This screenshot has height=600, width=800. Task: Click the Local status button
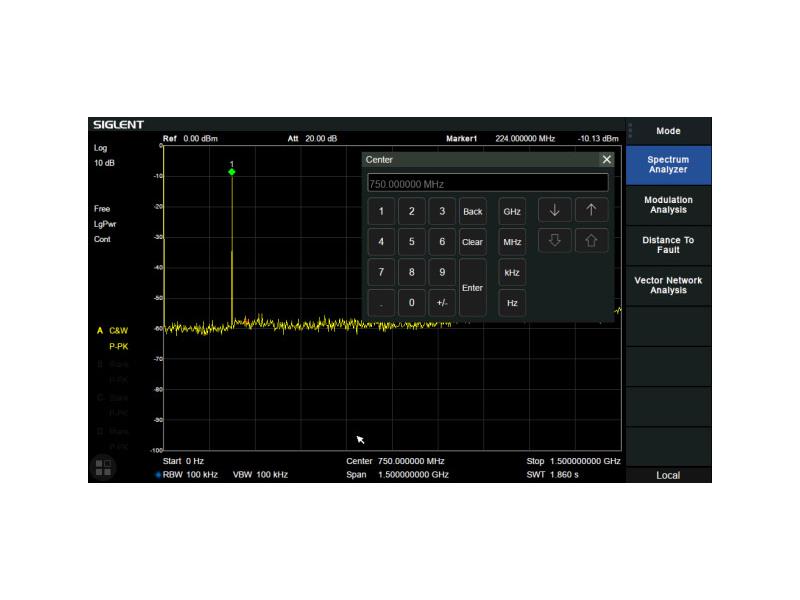(x=668, y=476)
